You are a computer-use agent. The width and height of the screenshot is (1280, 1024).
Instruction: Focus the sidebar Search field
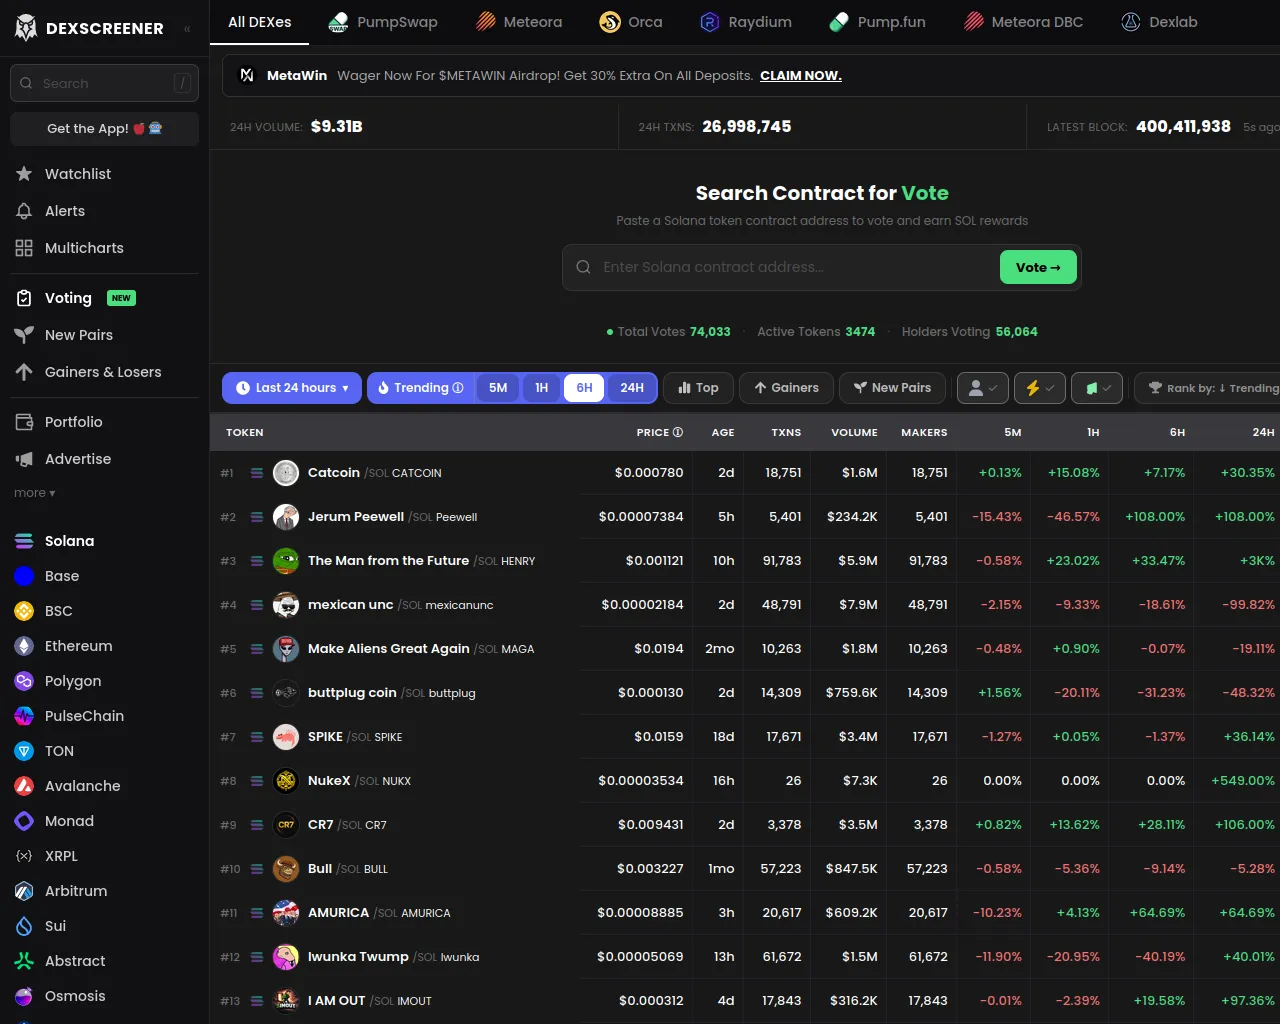click(104, 83)
